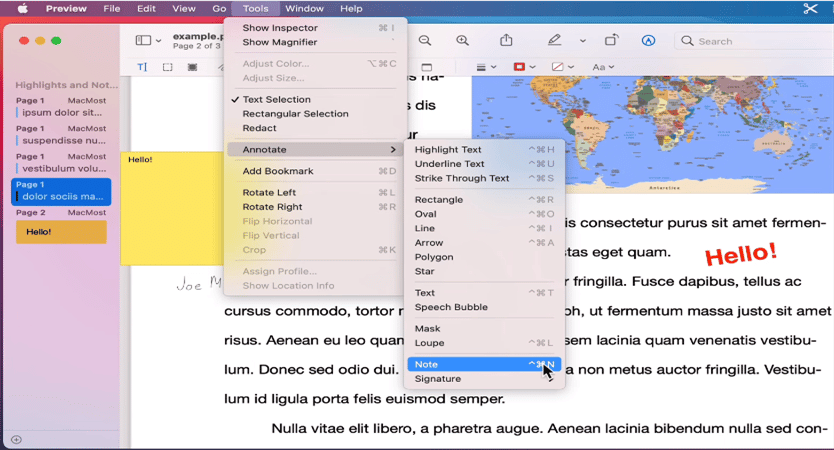Choose Text annotation in submenu
834x450 pixels.
pyautogui.click(x=484, y=293)
